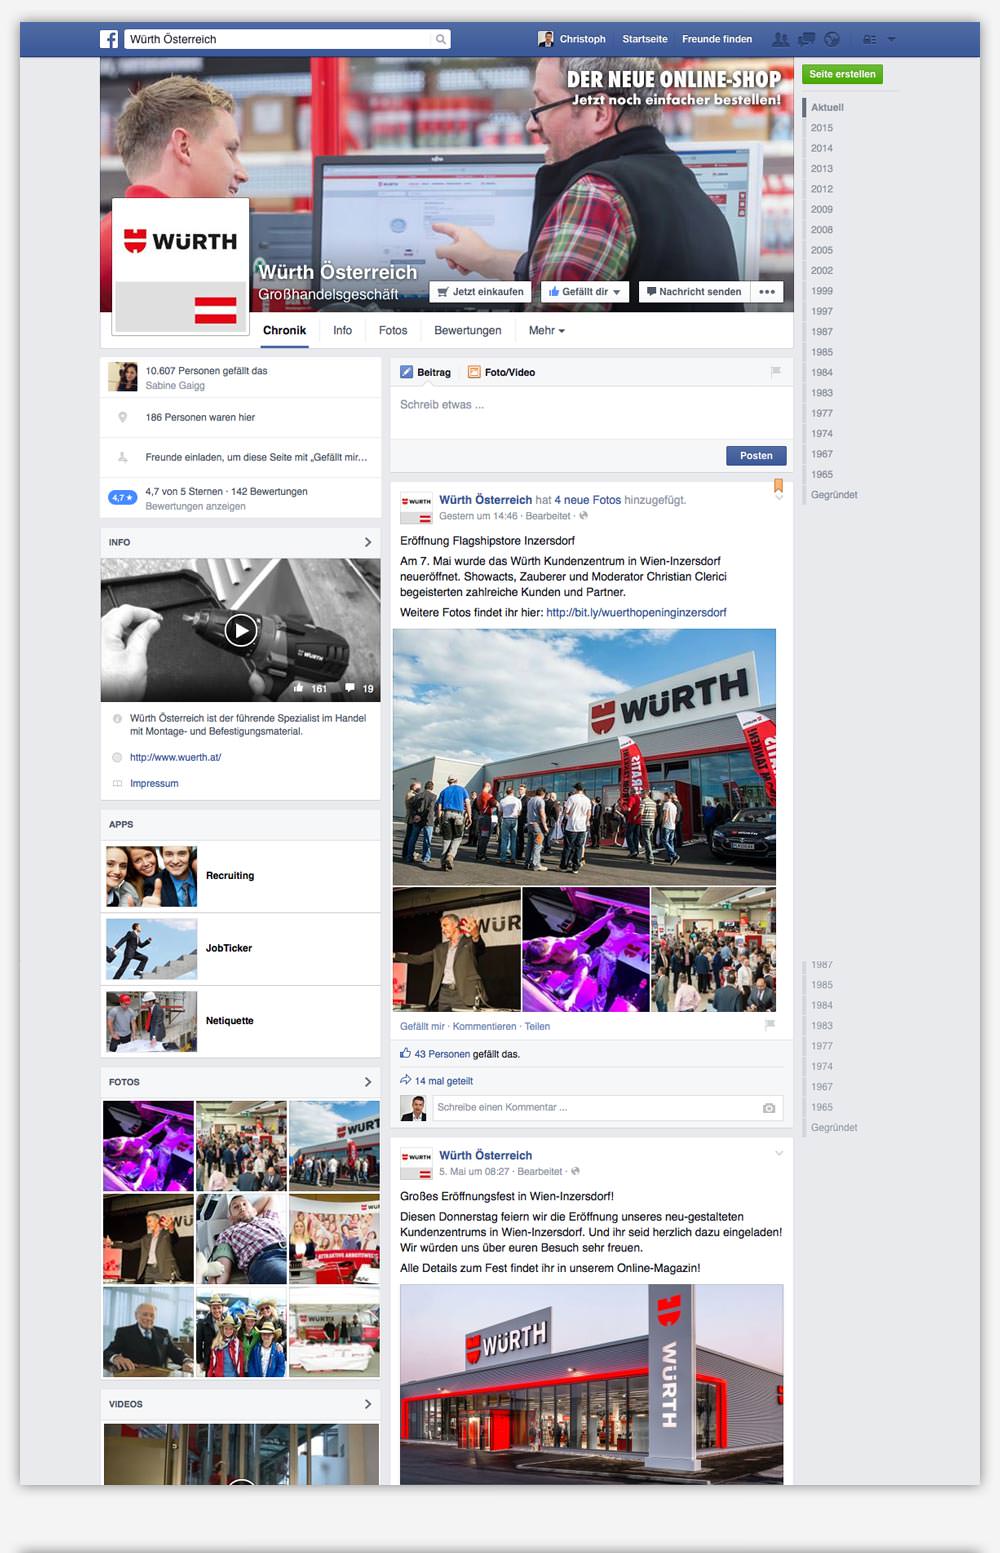Jump to 1999 in the timeline
Image resolution: width=1000 pixels, height=1553 pixels.
point(822,291)
